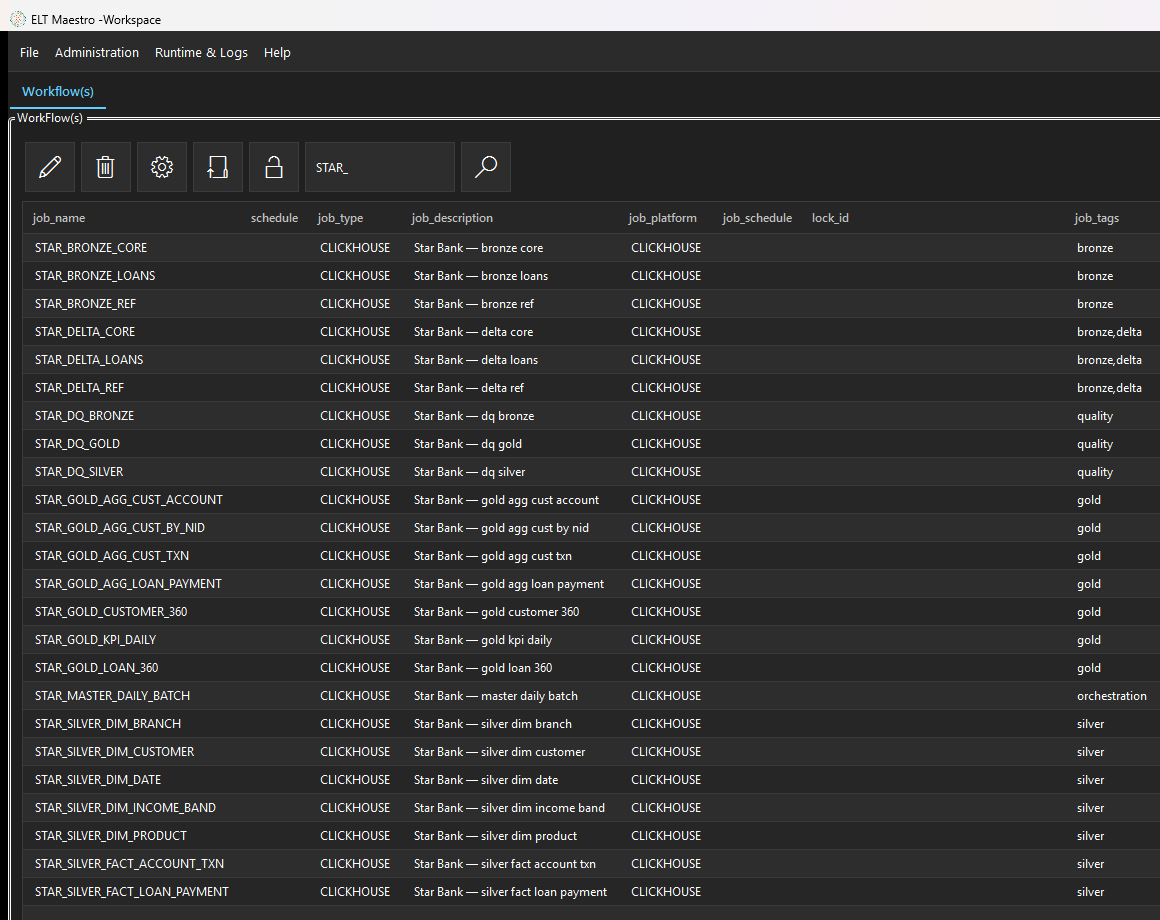Sort by the job_name column header
The height and width of the screenshot is (920, 1160).
(x=58, y=218)
